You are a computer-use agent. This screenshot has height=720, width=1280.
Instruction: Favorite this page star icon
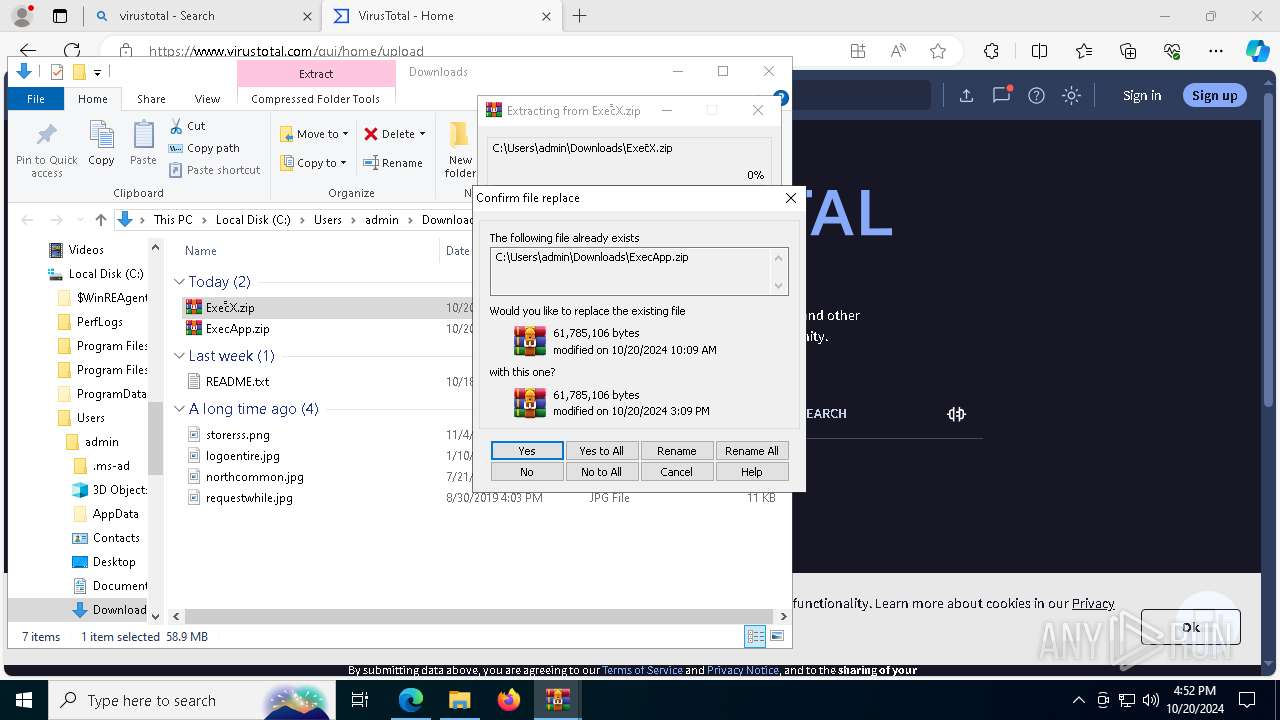pyautogui.click(x=937, y=51)
